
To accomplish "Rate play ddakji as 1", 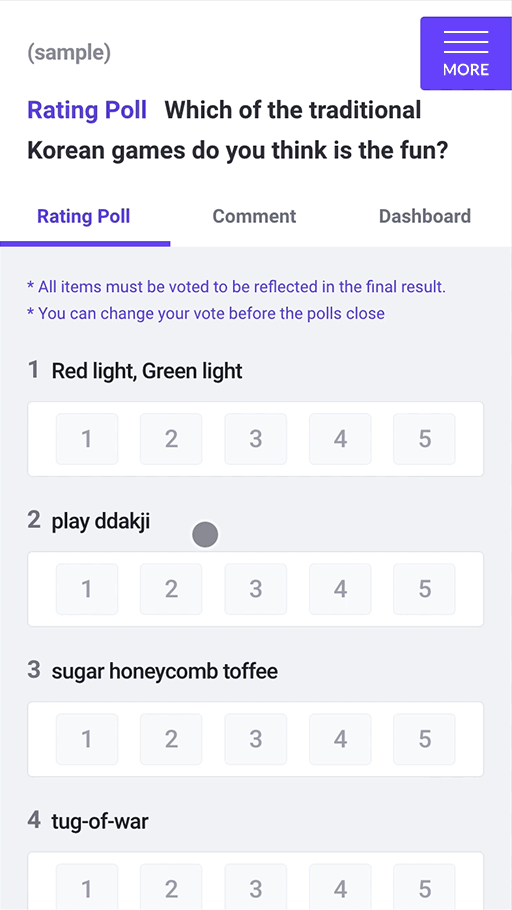I will 87,589.
